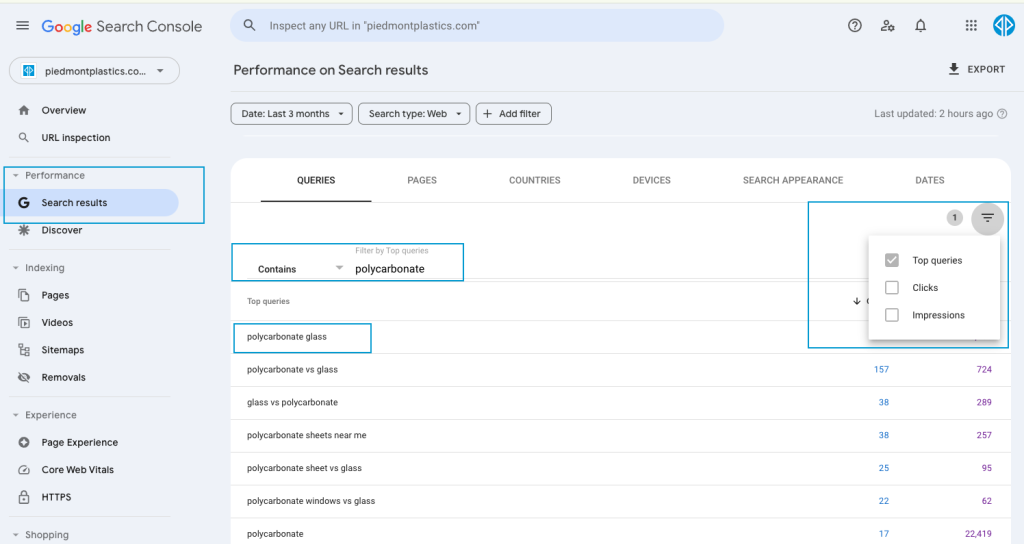Click the filter count badge 1
This screenshot has width=1024, height=544.
(x=955, y=217)
